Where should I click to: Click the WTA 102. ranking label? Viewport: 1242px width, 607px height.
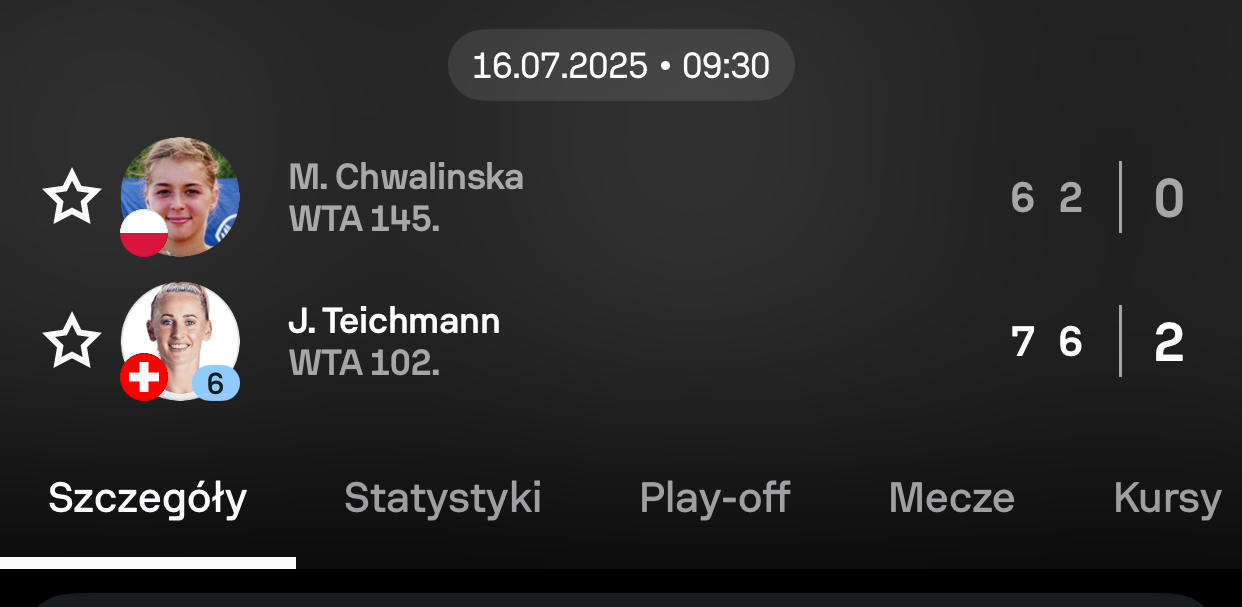(364, 363)
